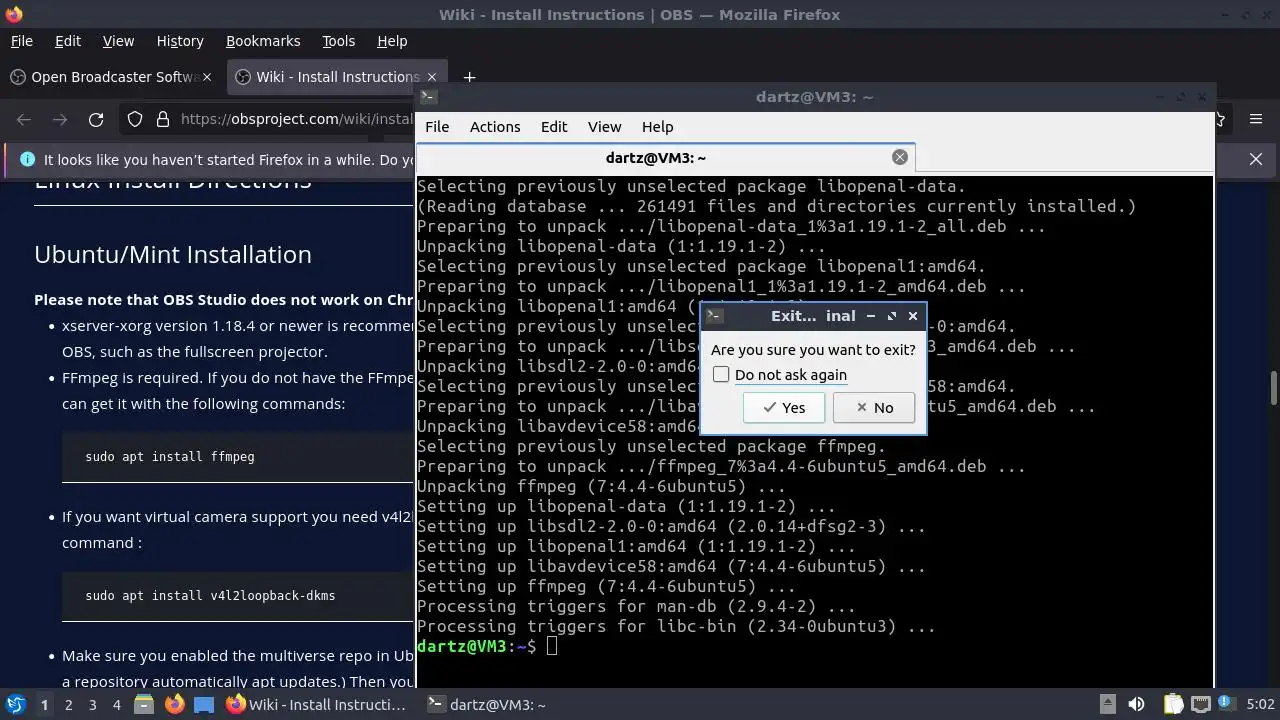This screenshot has width=1280, height=720.
Task: Click the site lock icon
Action: point(163,119)
